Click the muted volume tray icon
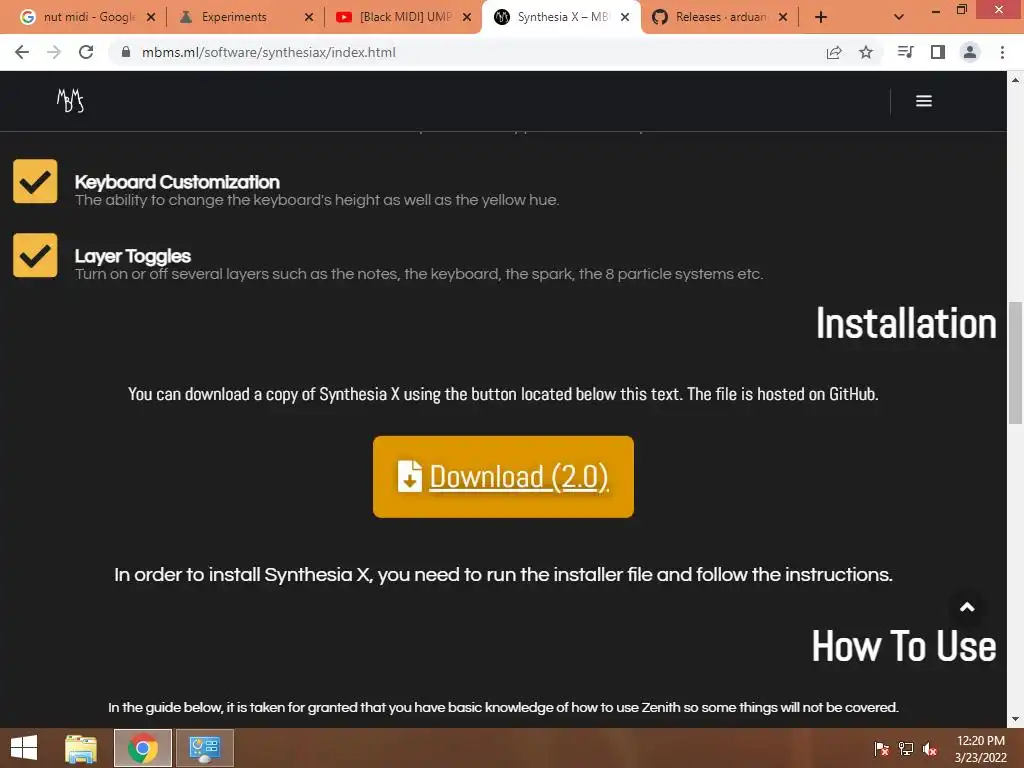 (x=930, y=748)
